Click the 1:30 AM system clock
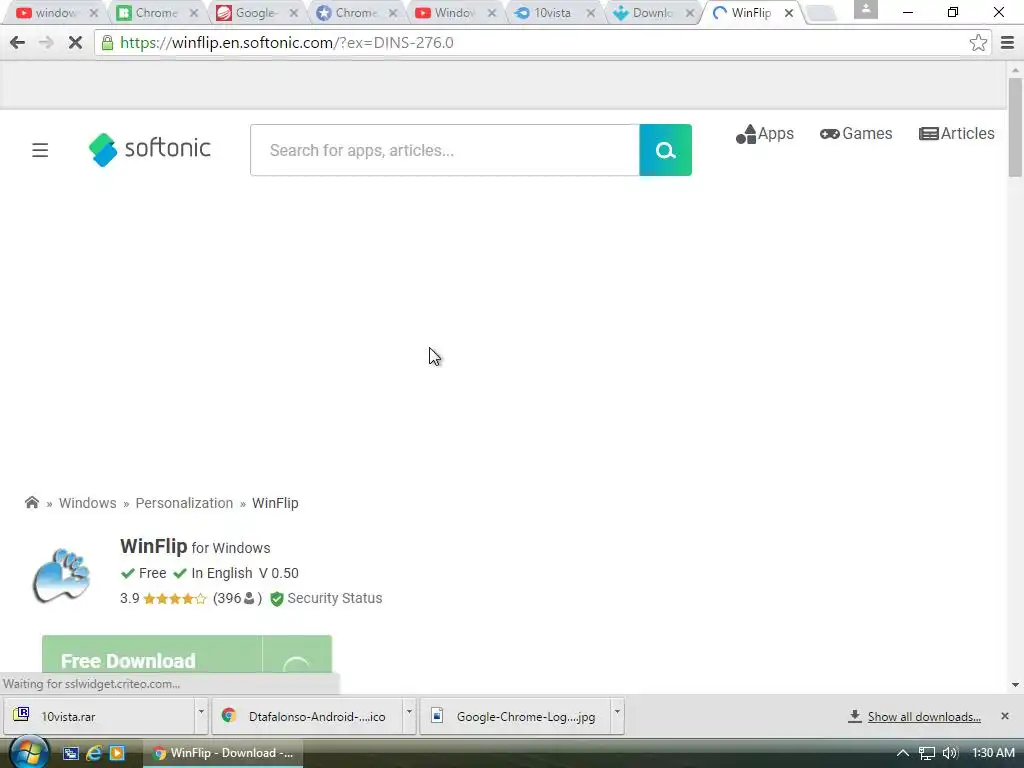The height and width of the screenshot is (768, 1024). 993,753
